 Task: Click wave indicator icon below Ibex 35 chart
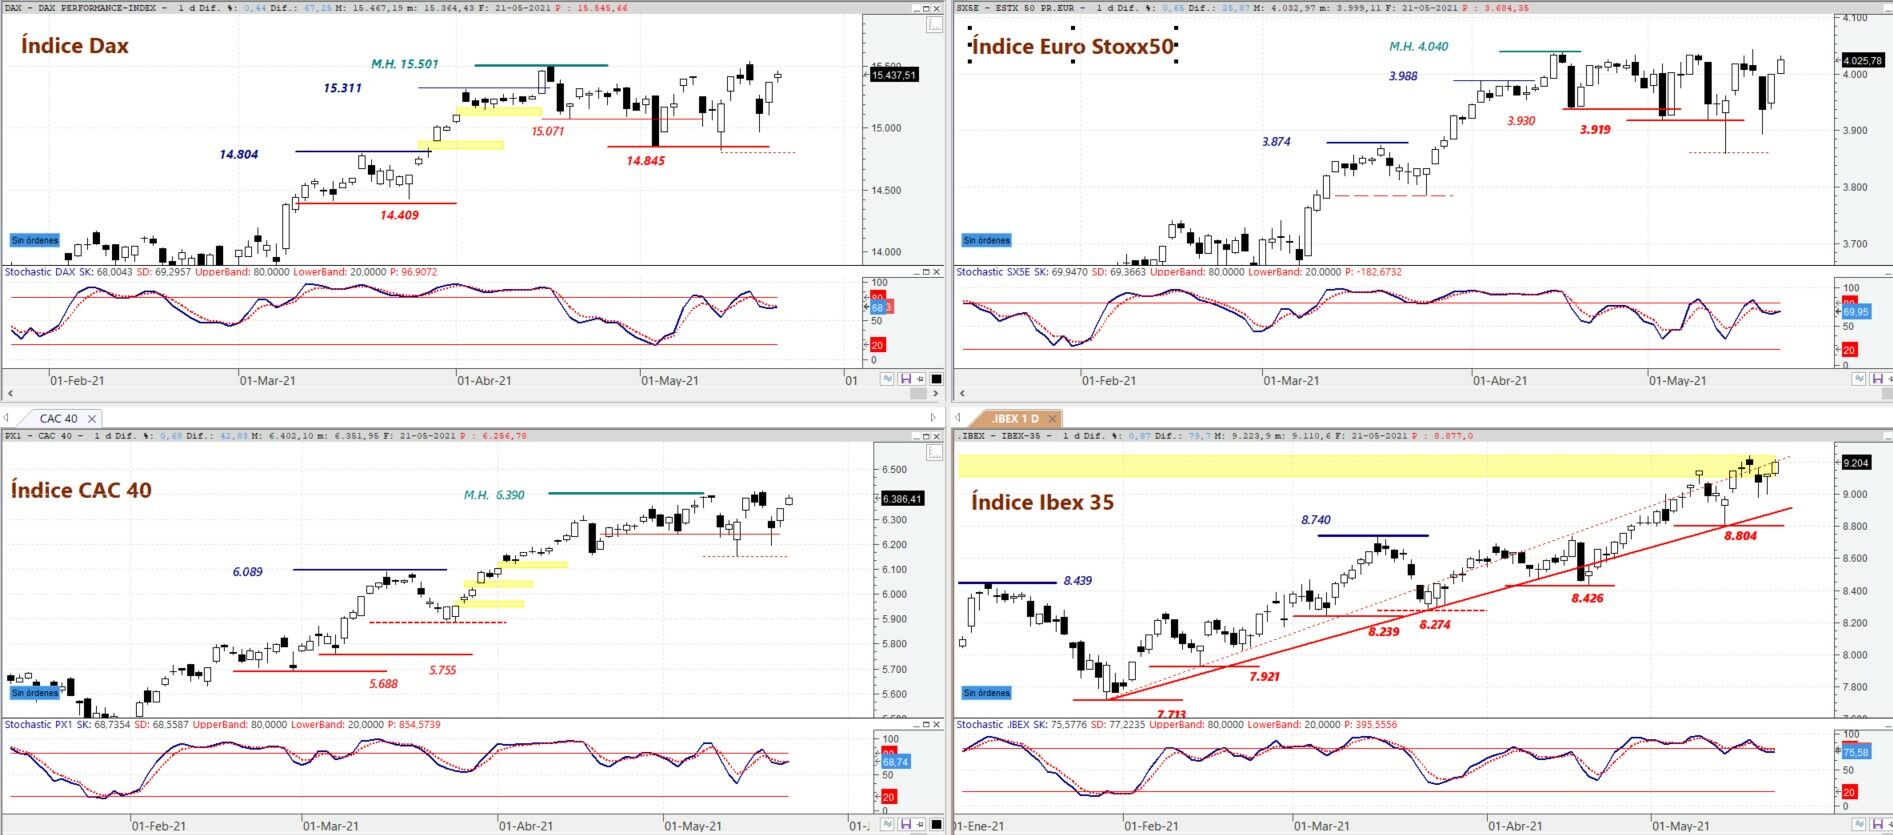1860,825
